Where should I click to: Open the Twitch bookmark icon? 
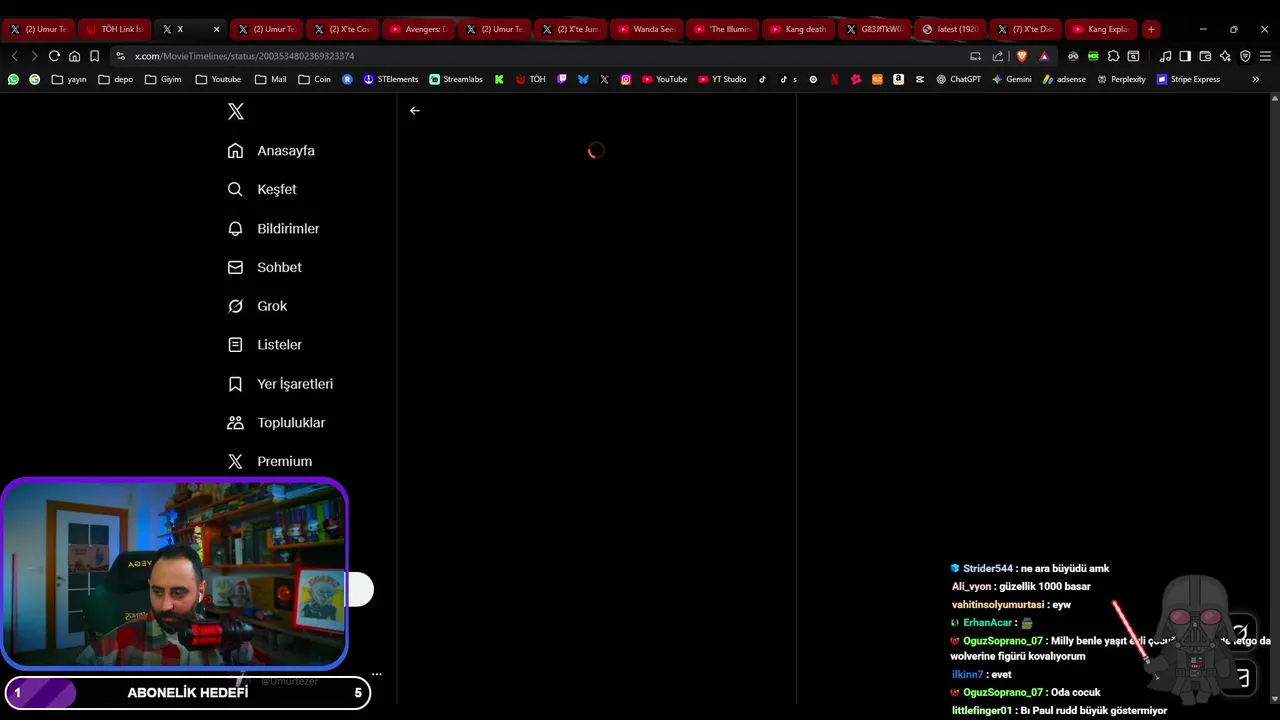tap(562, 79)
